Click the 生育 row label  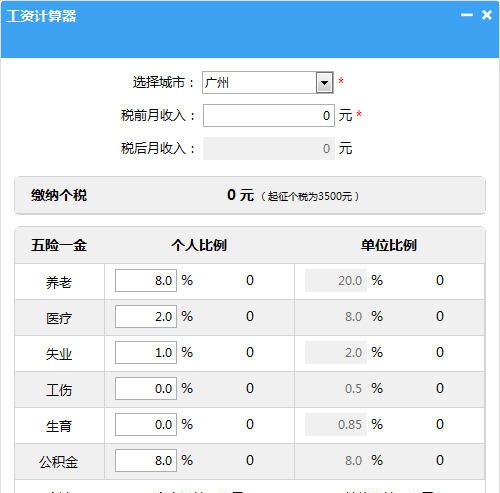(59, 426)
